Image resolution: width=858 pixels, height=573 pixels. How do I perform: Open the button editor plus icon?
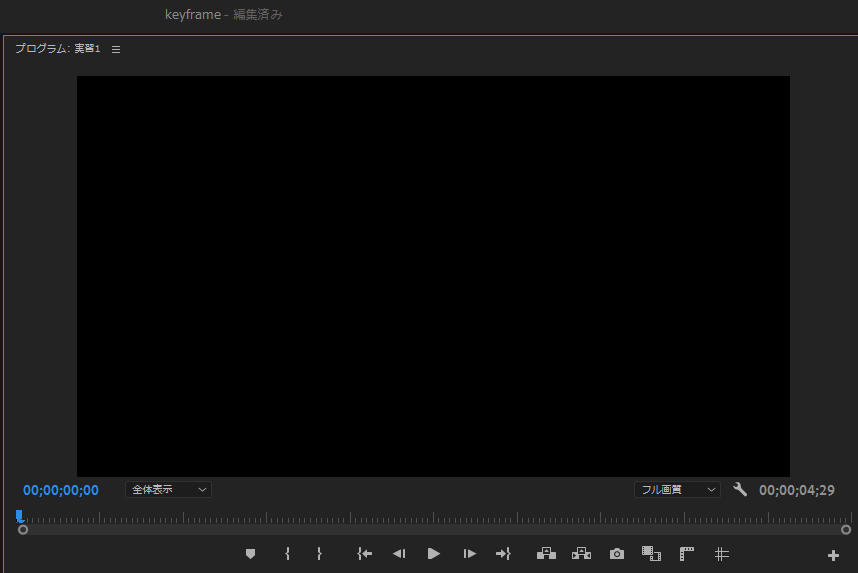[x=833, y=555]
